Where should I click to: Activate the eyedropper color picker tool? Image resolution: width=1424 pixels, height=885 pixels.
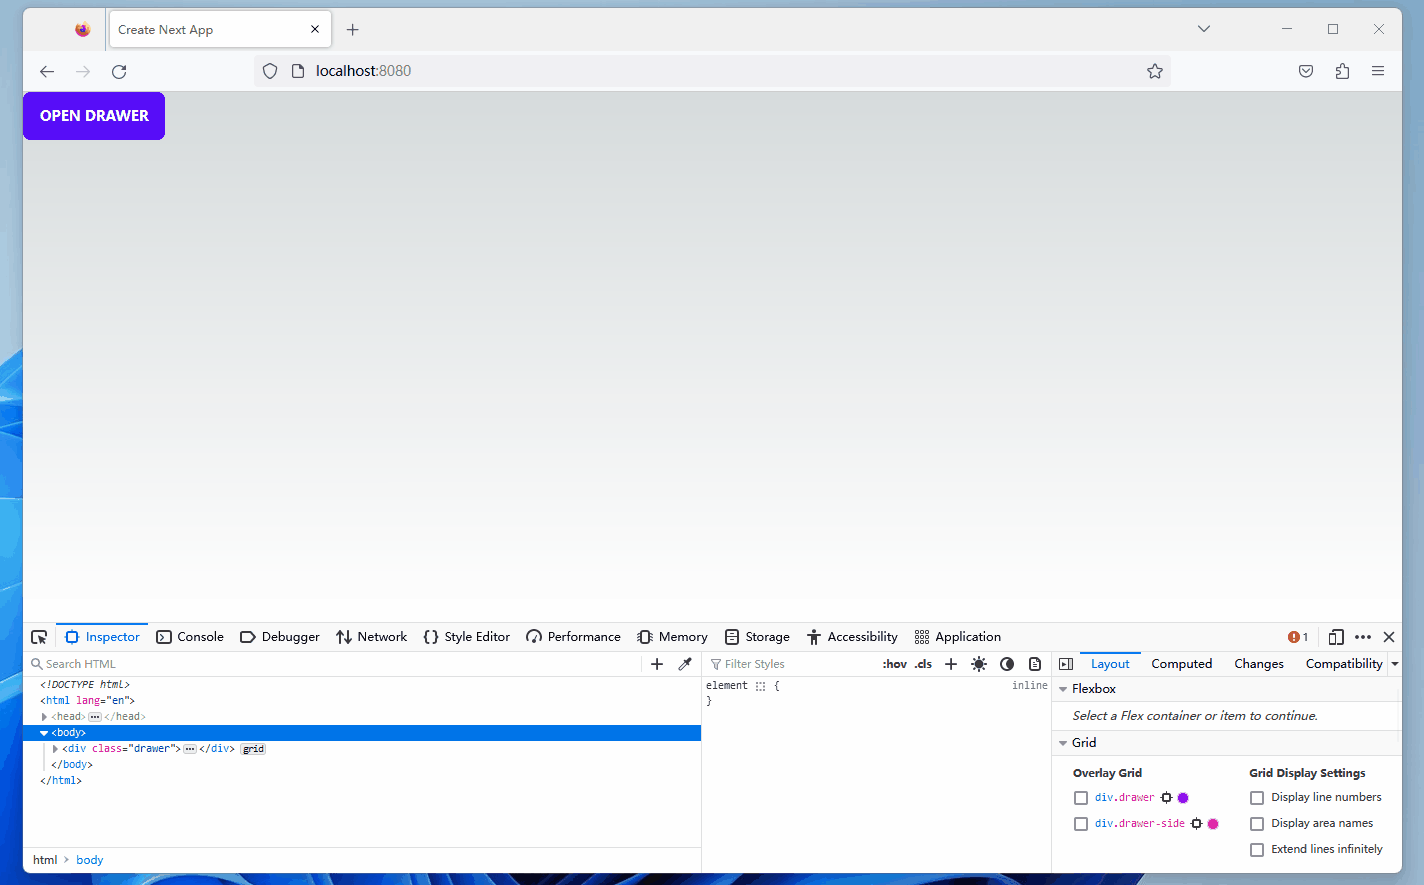[684, 663]
